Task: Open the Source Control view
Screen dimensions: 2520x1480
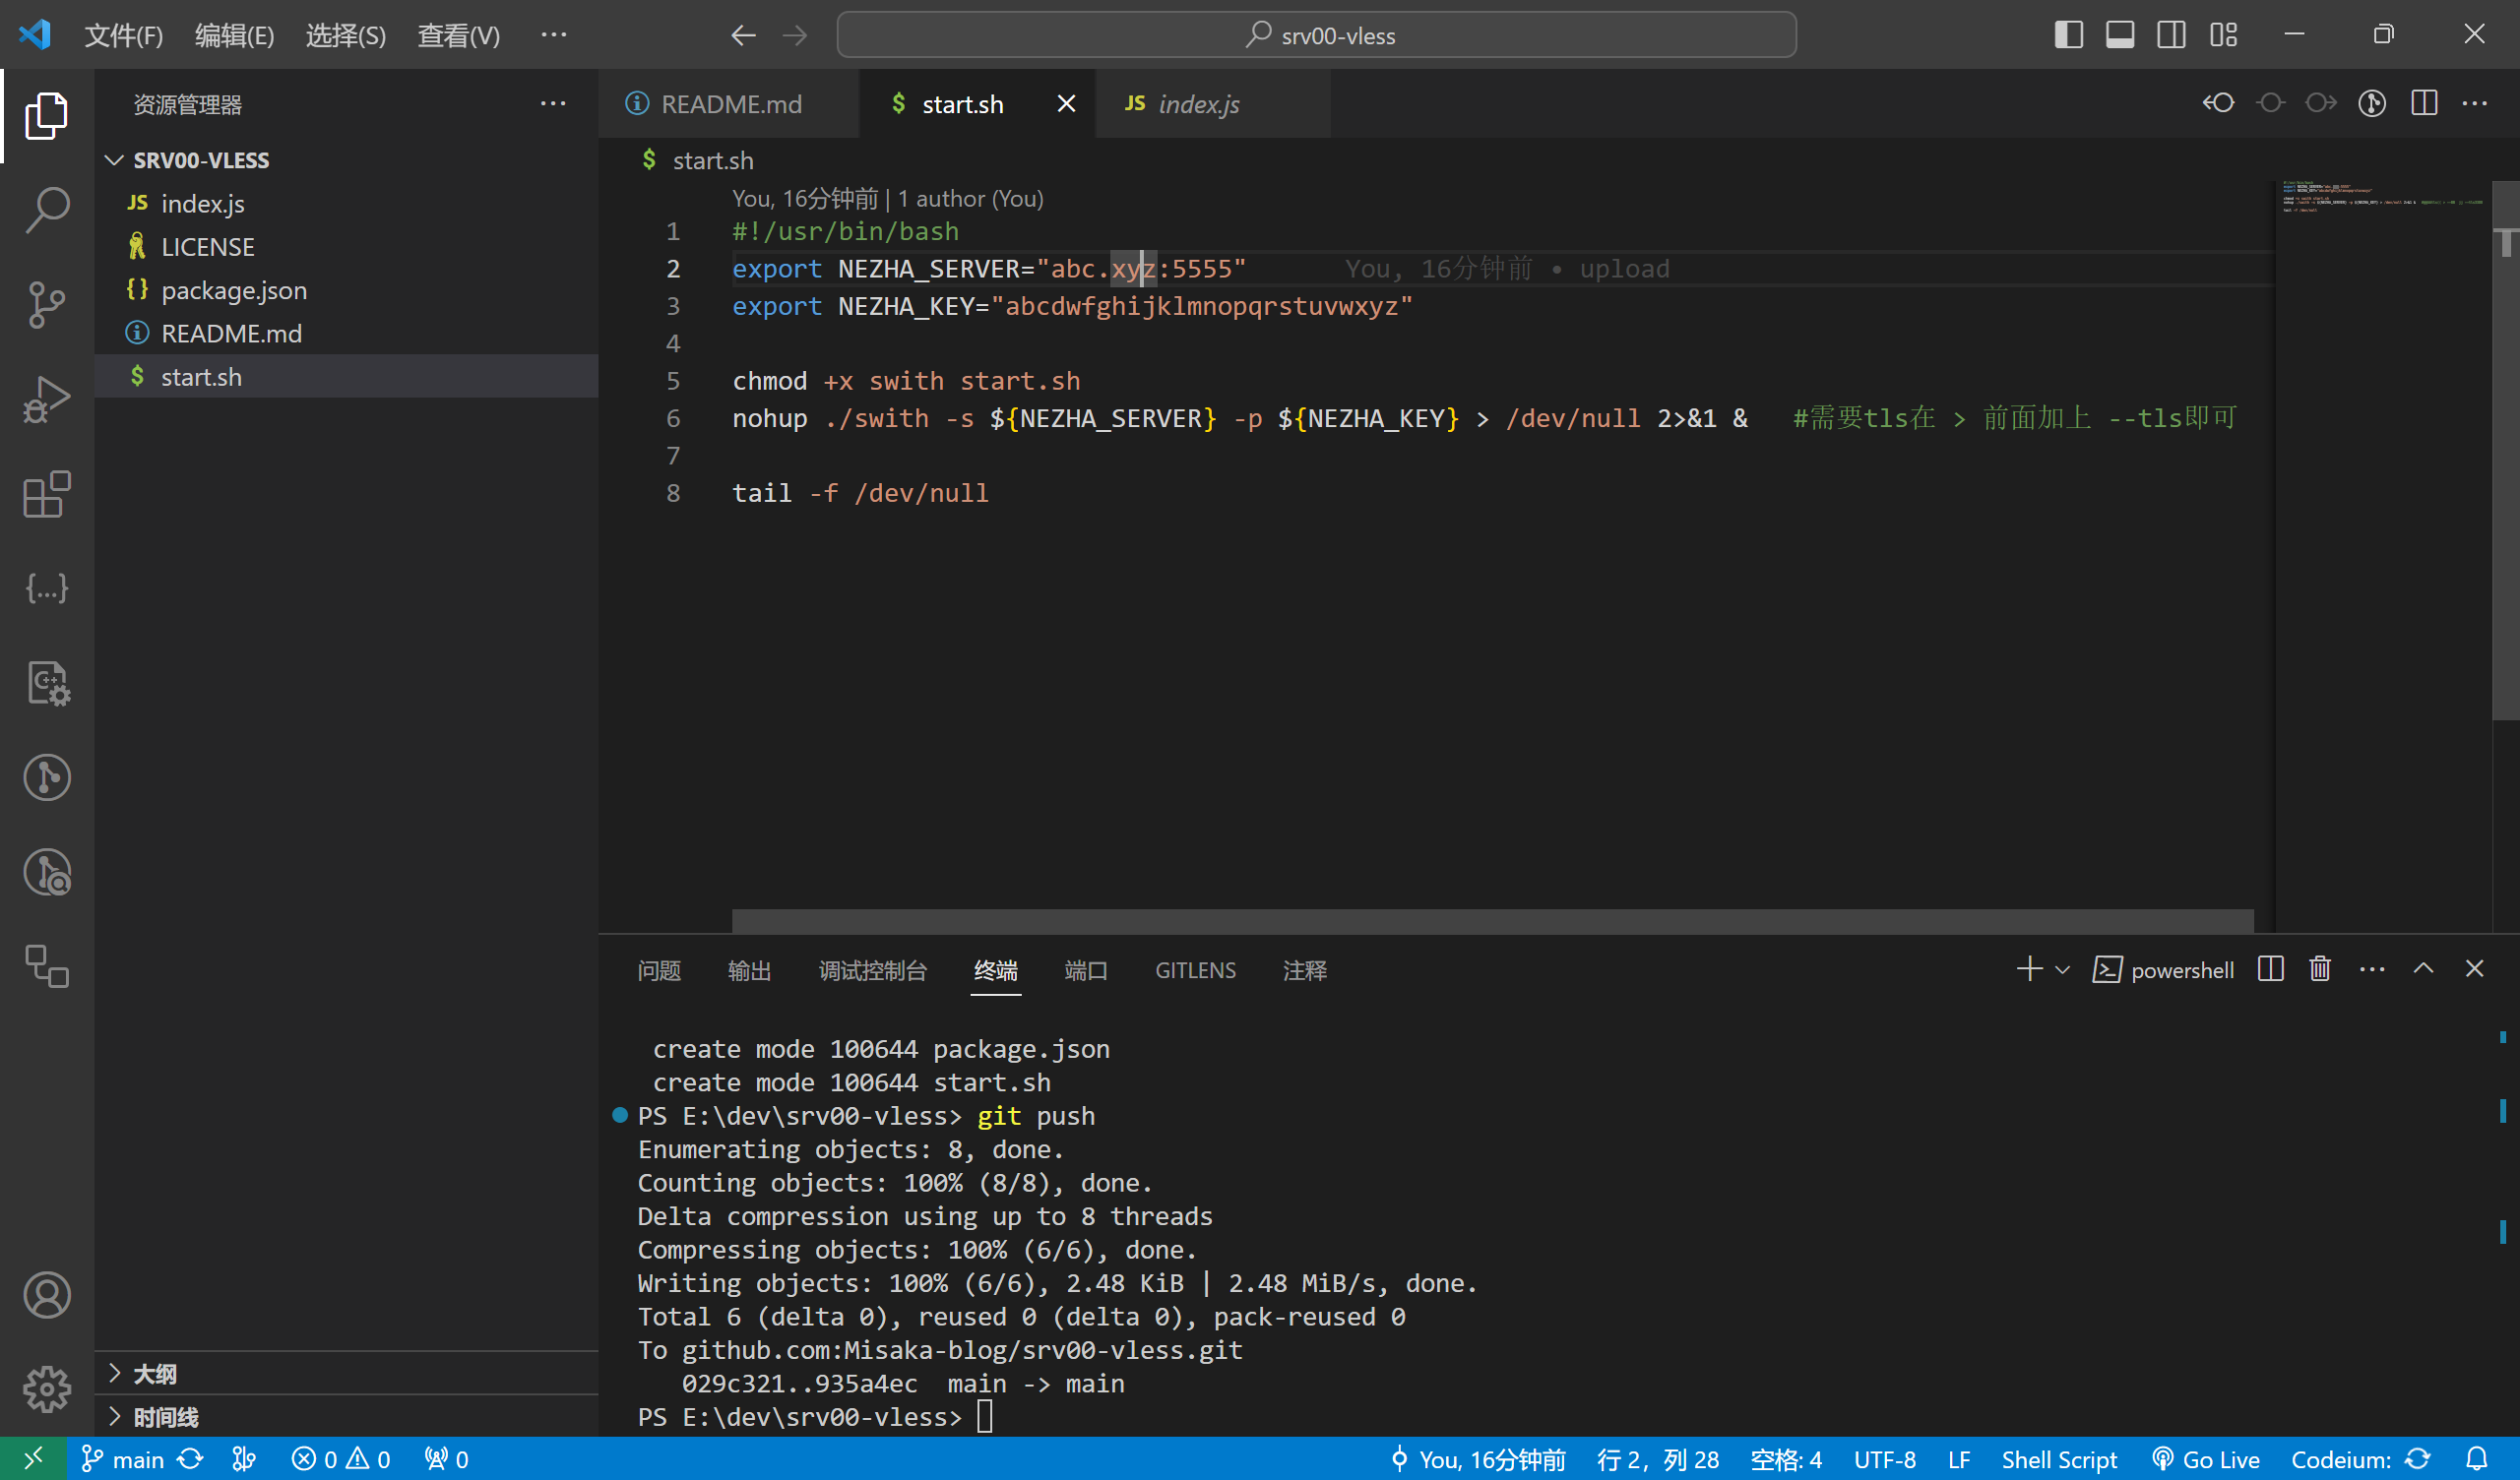Action: coord(47,304)
